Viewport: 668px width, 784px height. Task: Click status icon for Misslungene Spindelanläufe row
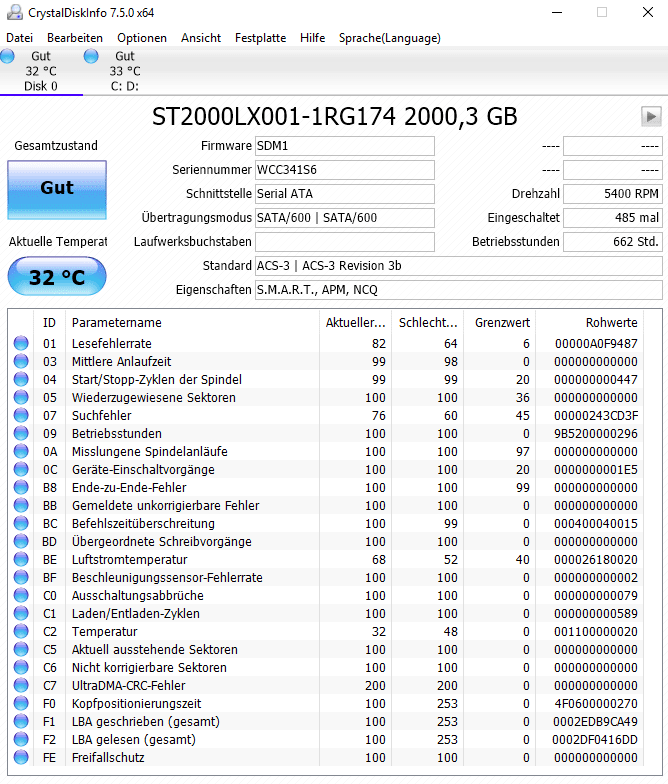[x=21, y=452]
